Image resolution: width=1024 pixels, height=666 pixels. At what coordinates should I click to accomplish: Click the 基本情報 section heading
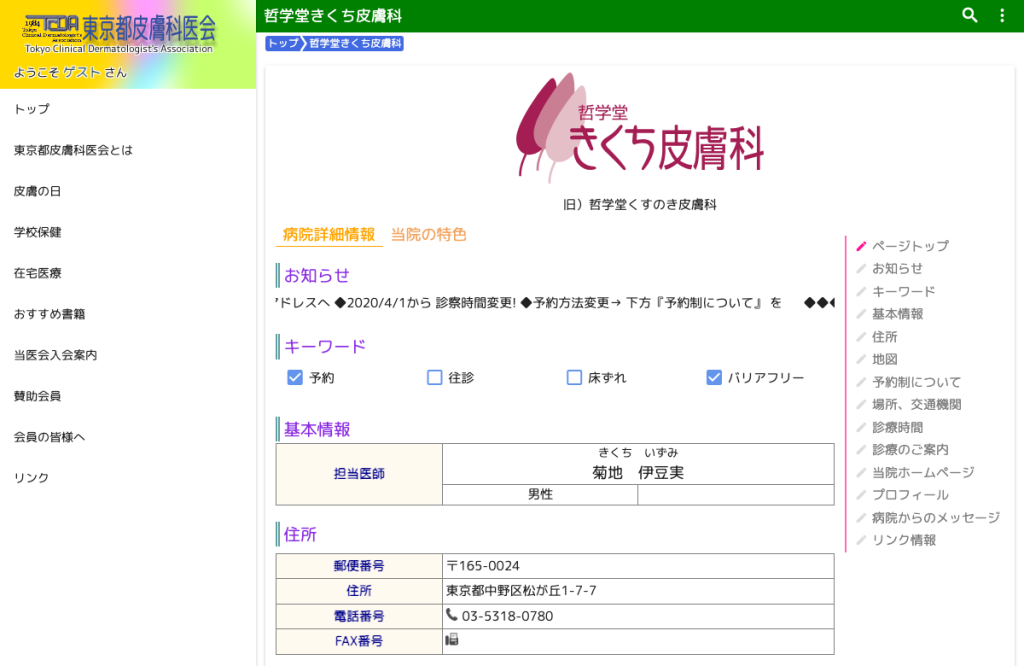coord(317,429)
